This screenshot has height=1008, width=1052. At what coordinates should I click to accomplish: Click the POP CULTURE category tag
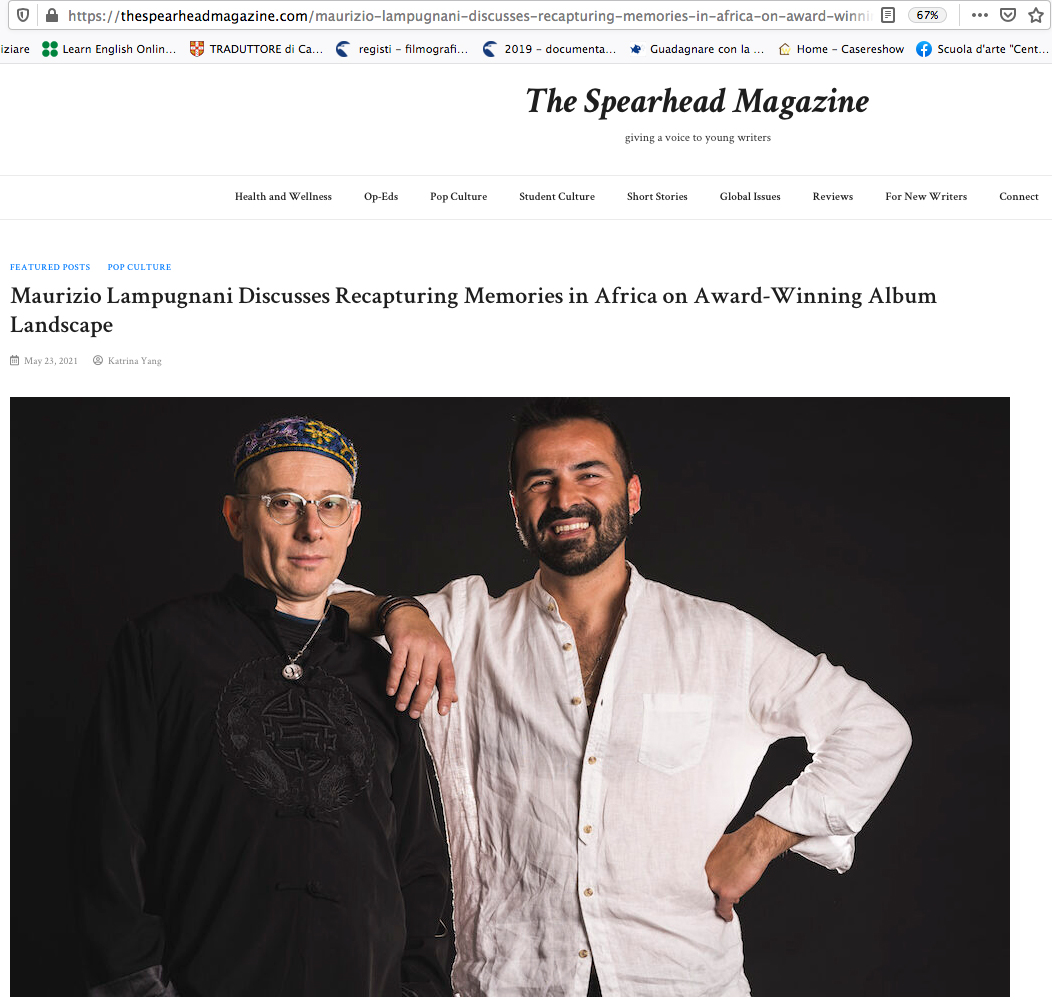coord(140,267)
